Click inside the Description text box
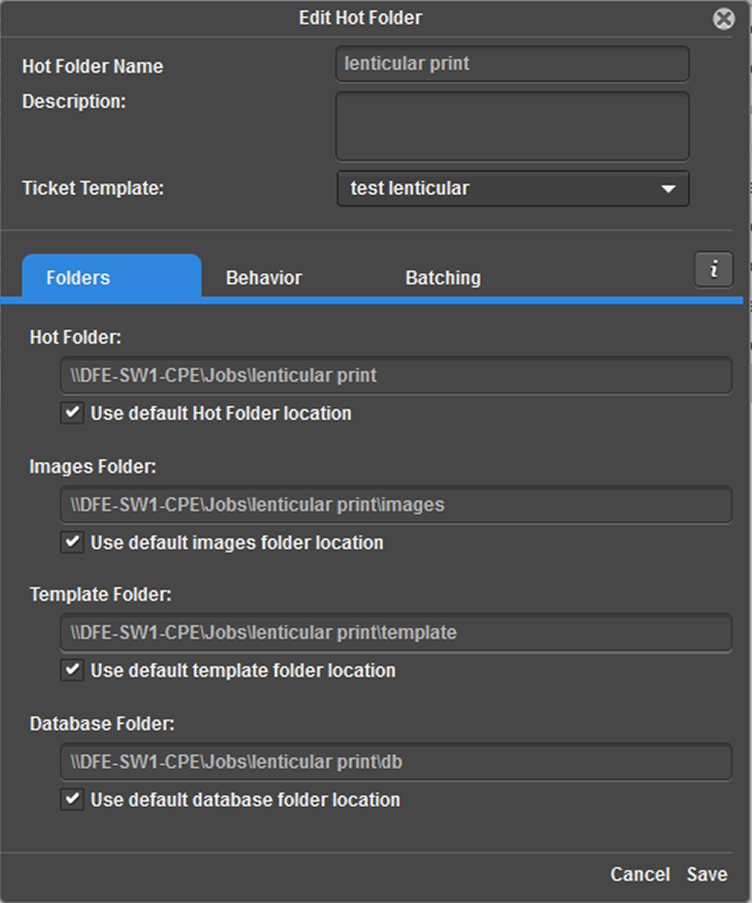This screenshot has width=752, height=903. pos(511,125)
